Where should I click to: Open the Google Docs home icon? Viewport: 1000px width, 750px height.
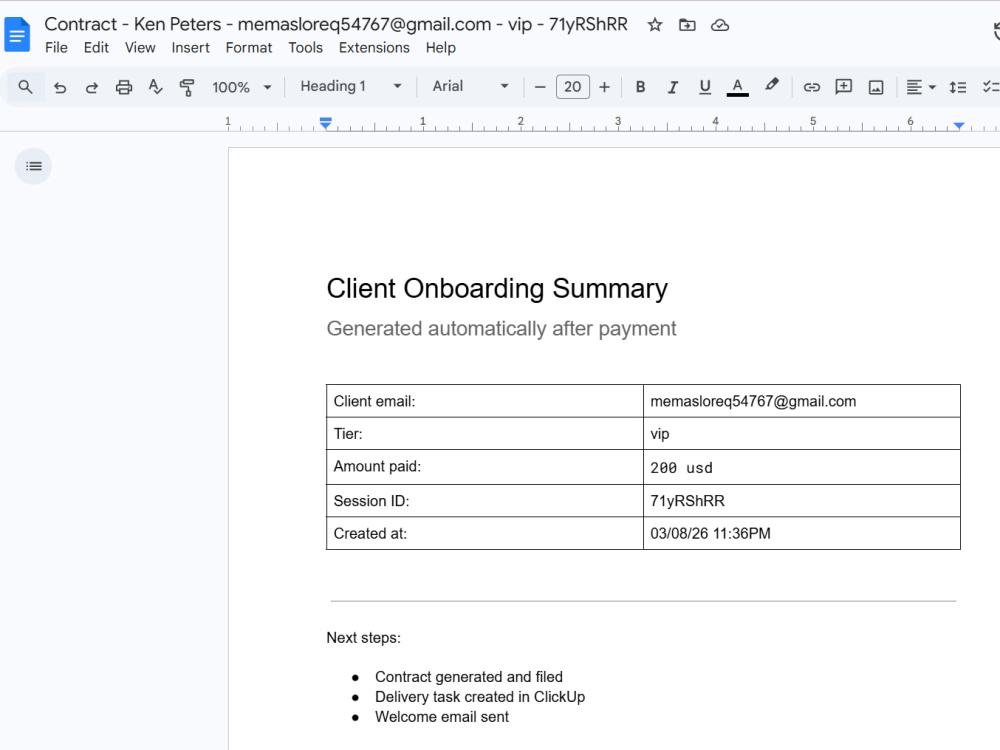coord(17,34)
